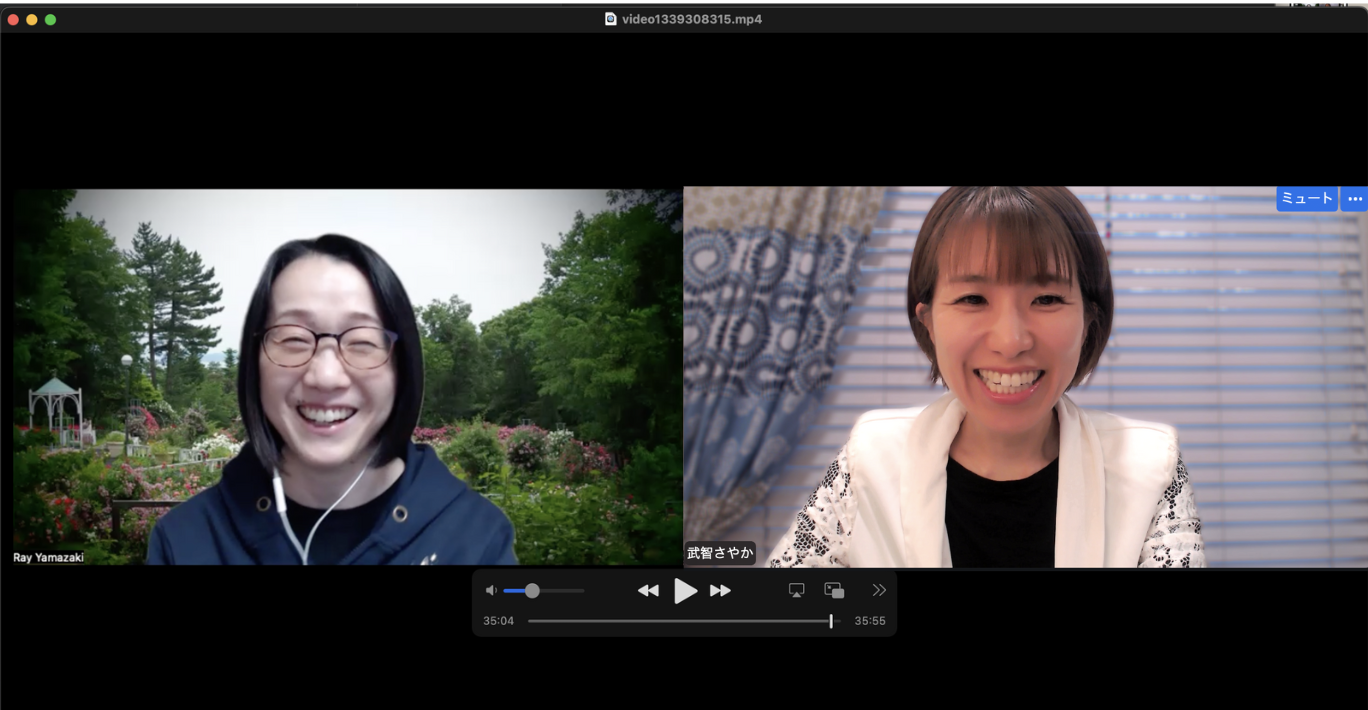Expand the double-chevron more options menu
Screen dimensions: 1368x710
coord(879,591)
